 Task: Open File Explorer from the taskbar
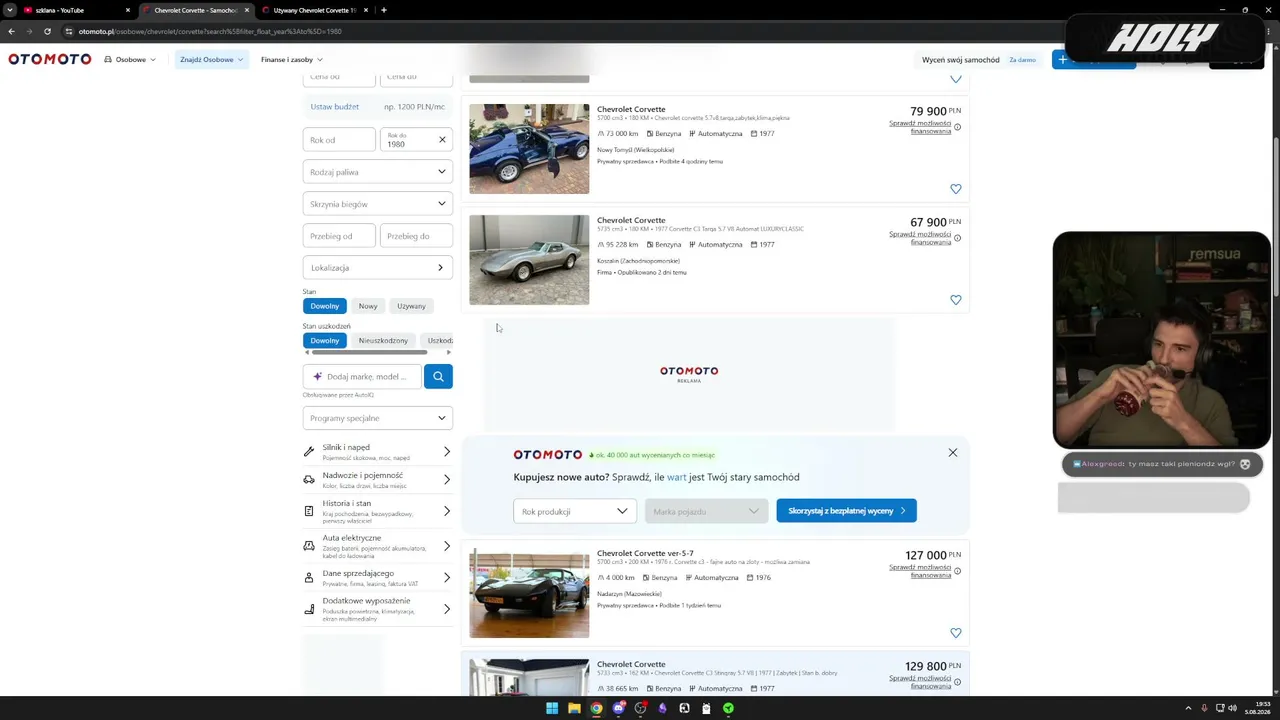pyautogui.click(x=574, y=708)
